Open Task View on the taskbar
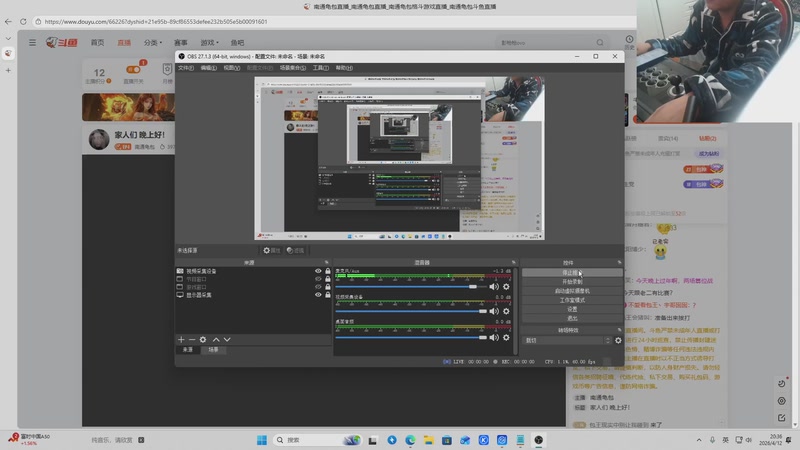This screenshot has height=450, width=800. coord(373,440)
